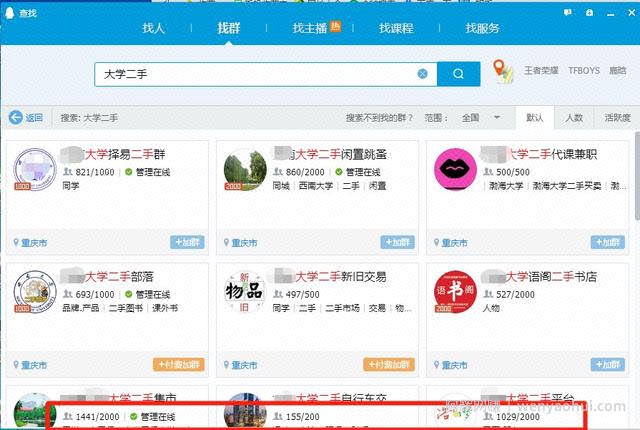
Task: Open group title 大学二手代课兼职
Action: (x=539, y=154)
